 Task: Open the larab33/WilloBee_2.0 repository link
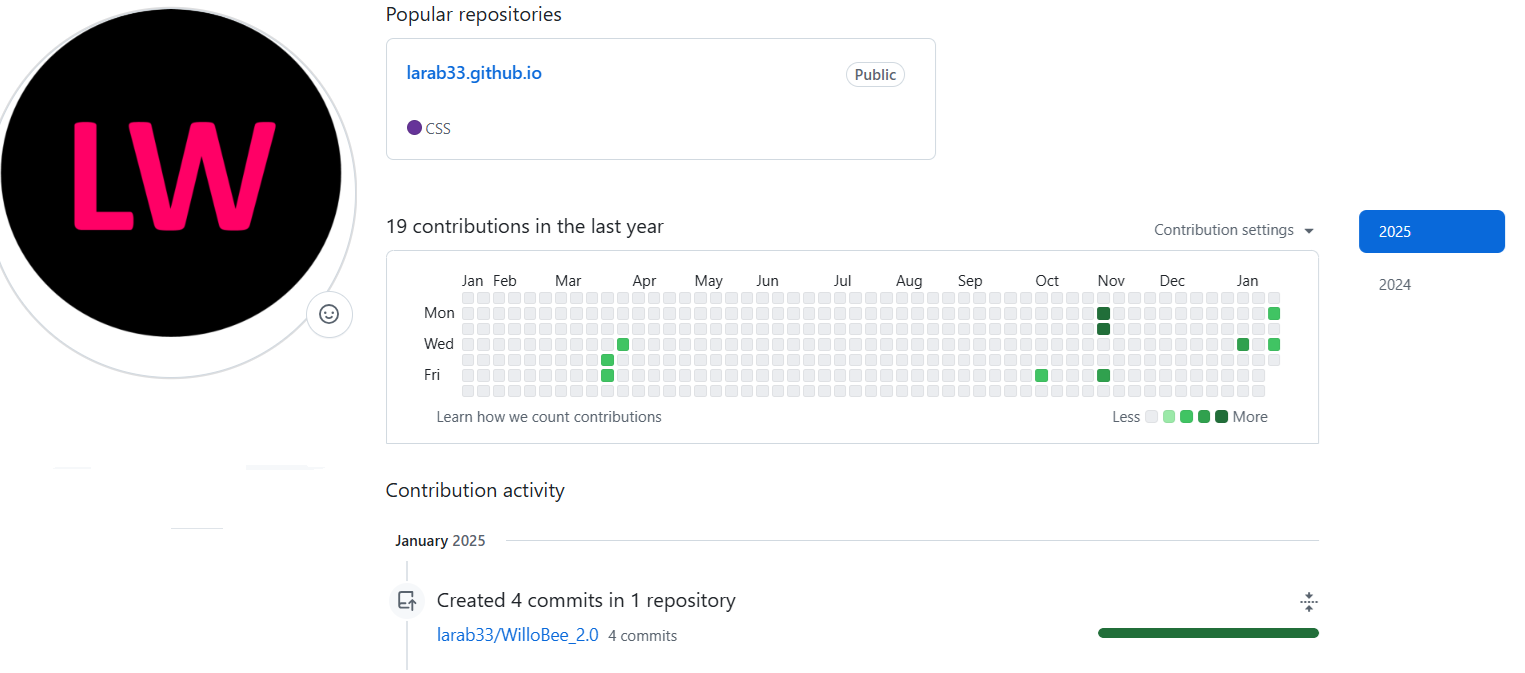click(x=517, y=635)
